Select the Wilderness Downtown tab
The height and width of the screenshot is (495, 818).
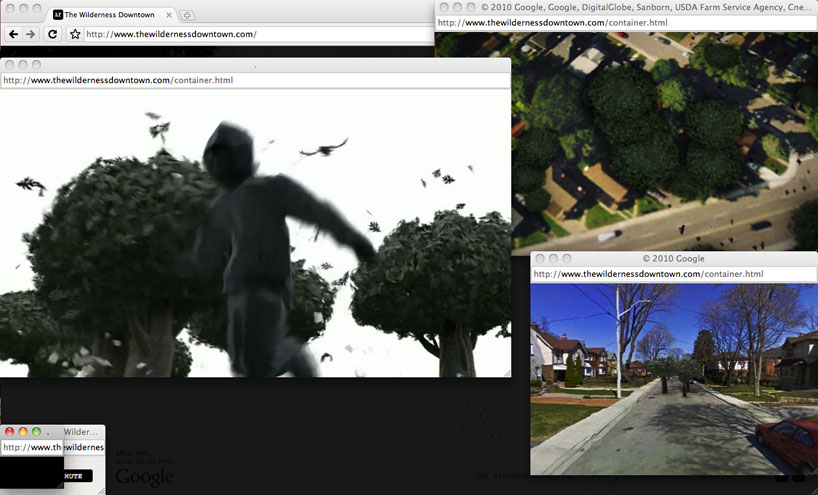coord(110,15)
